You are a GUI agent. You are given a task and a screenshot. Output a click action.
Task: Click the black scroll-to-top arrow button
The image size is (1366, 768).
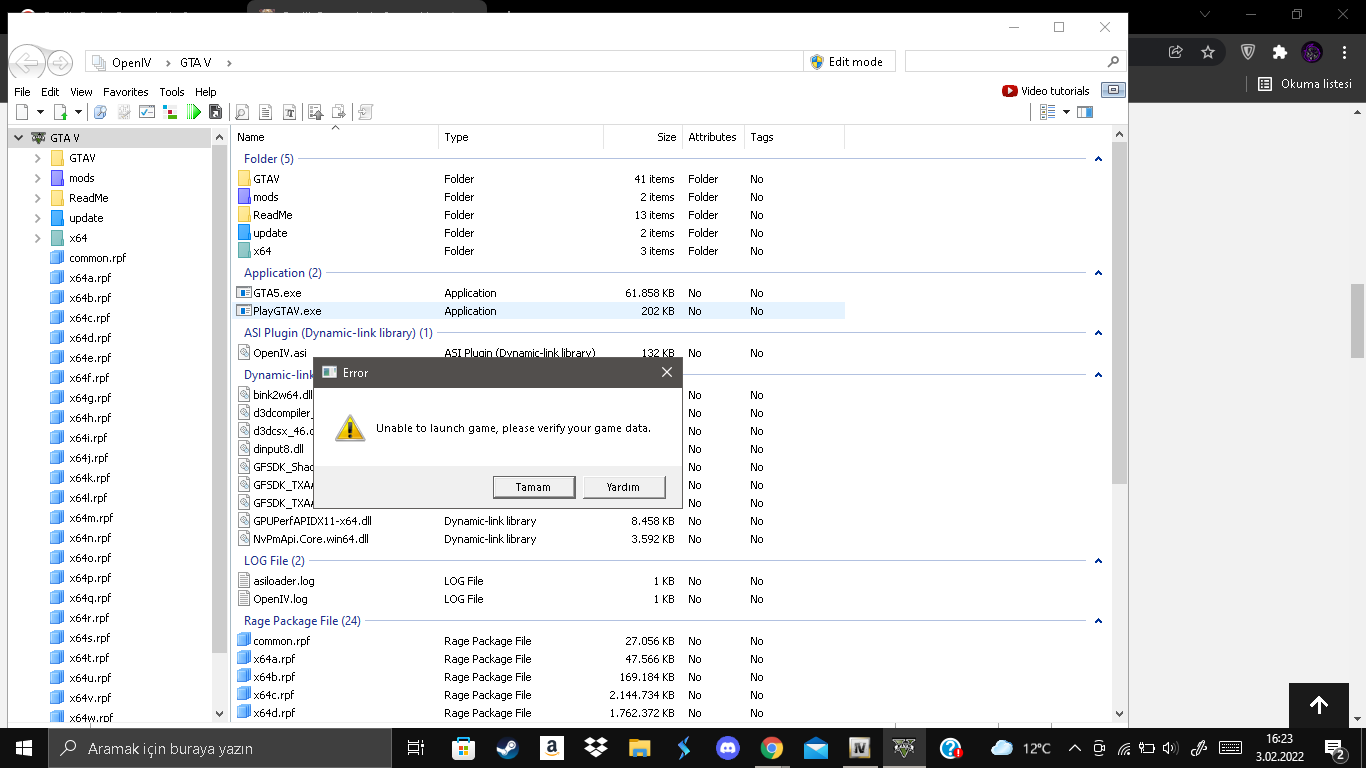[x=1319, y=706]
